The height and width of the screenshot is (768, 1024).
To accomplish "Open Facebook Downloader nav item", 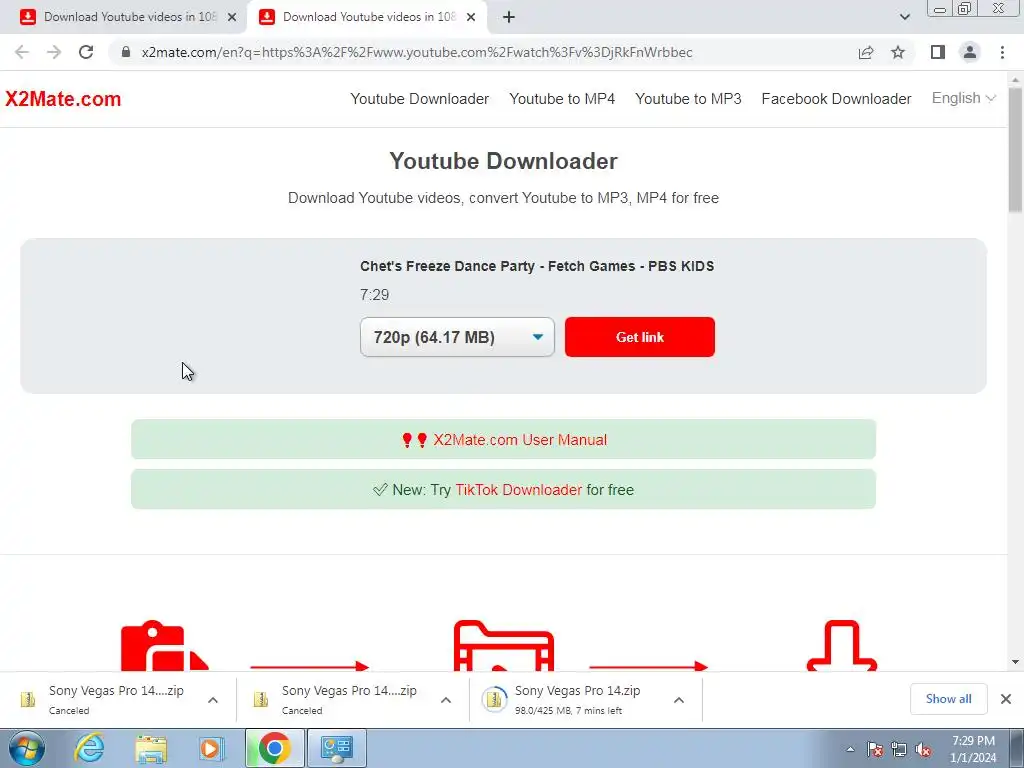I will [836, 99].
